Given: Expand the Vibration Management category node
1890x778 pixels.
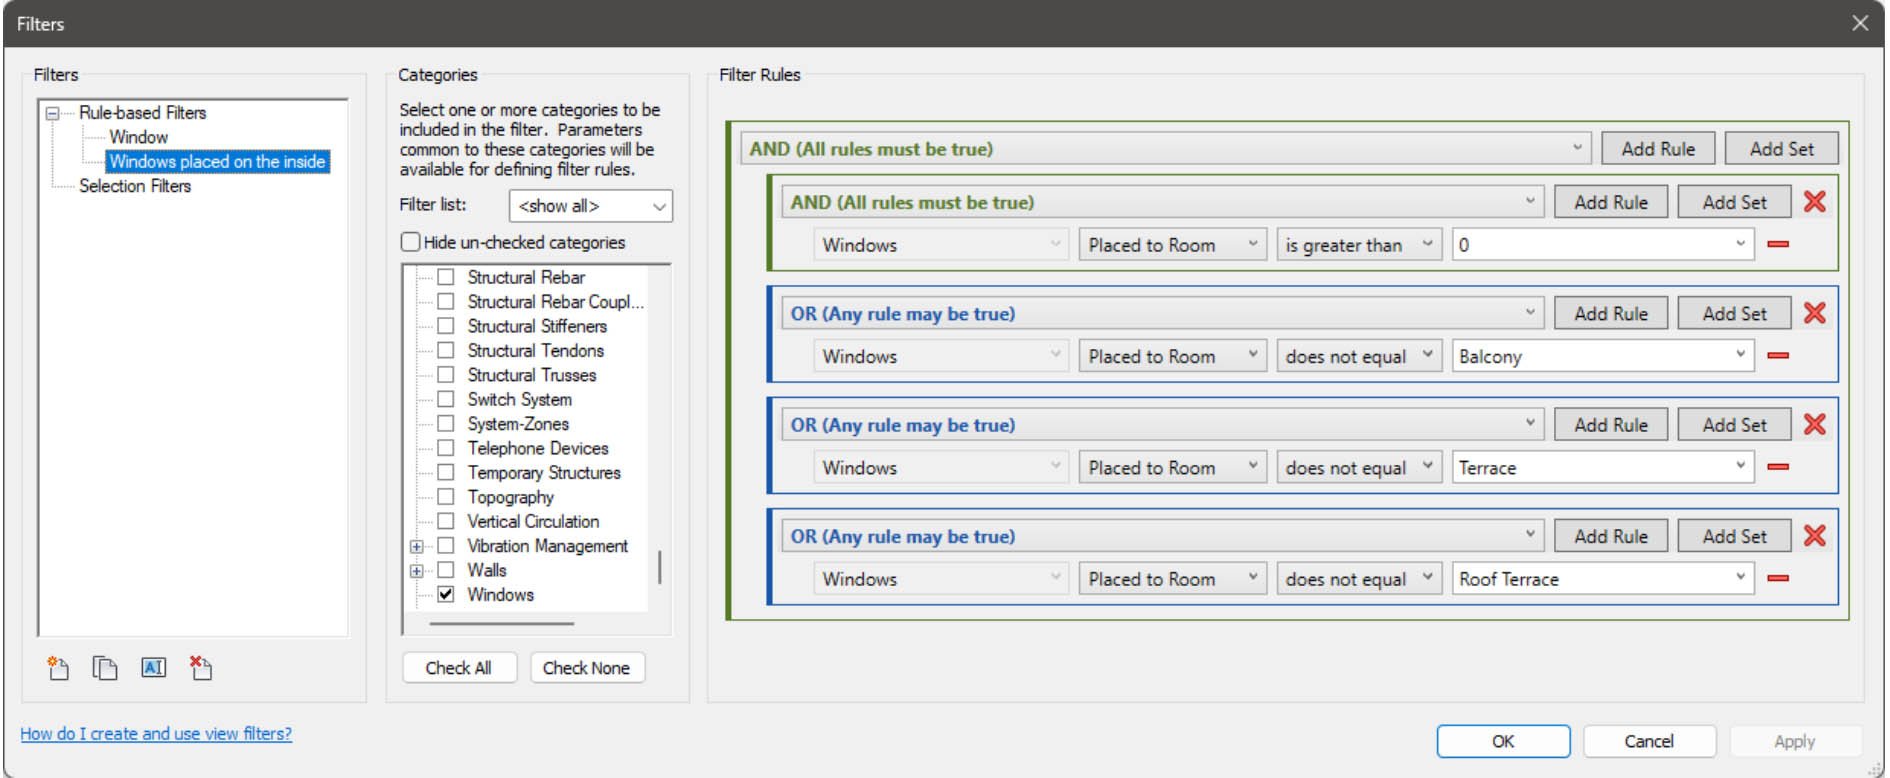Looking at the screenshot, I should coord(416,547).
